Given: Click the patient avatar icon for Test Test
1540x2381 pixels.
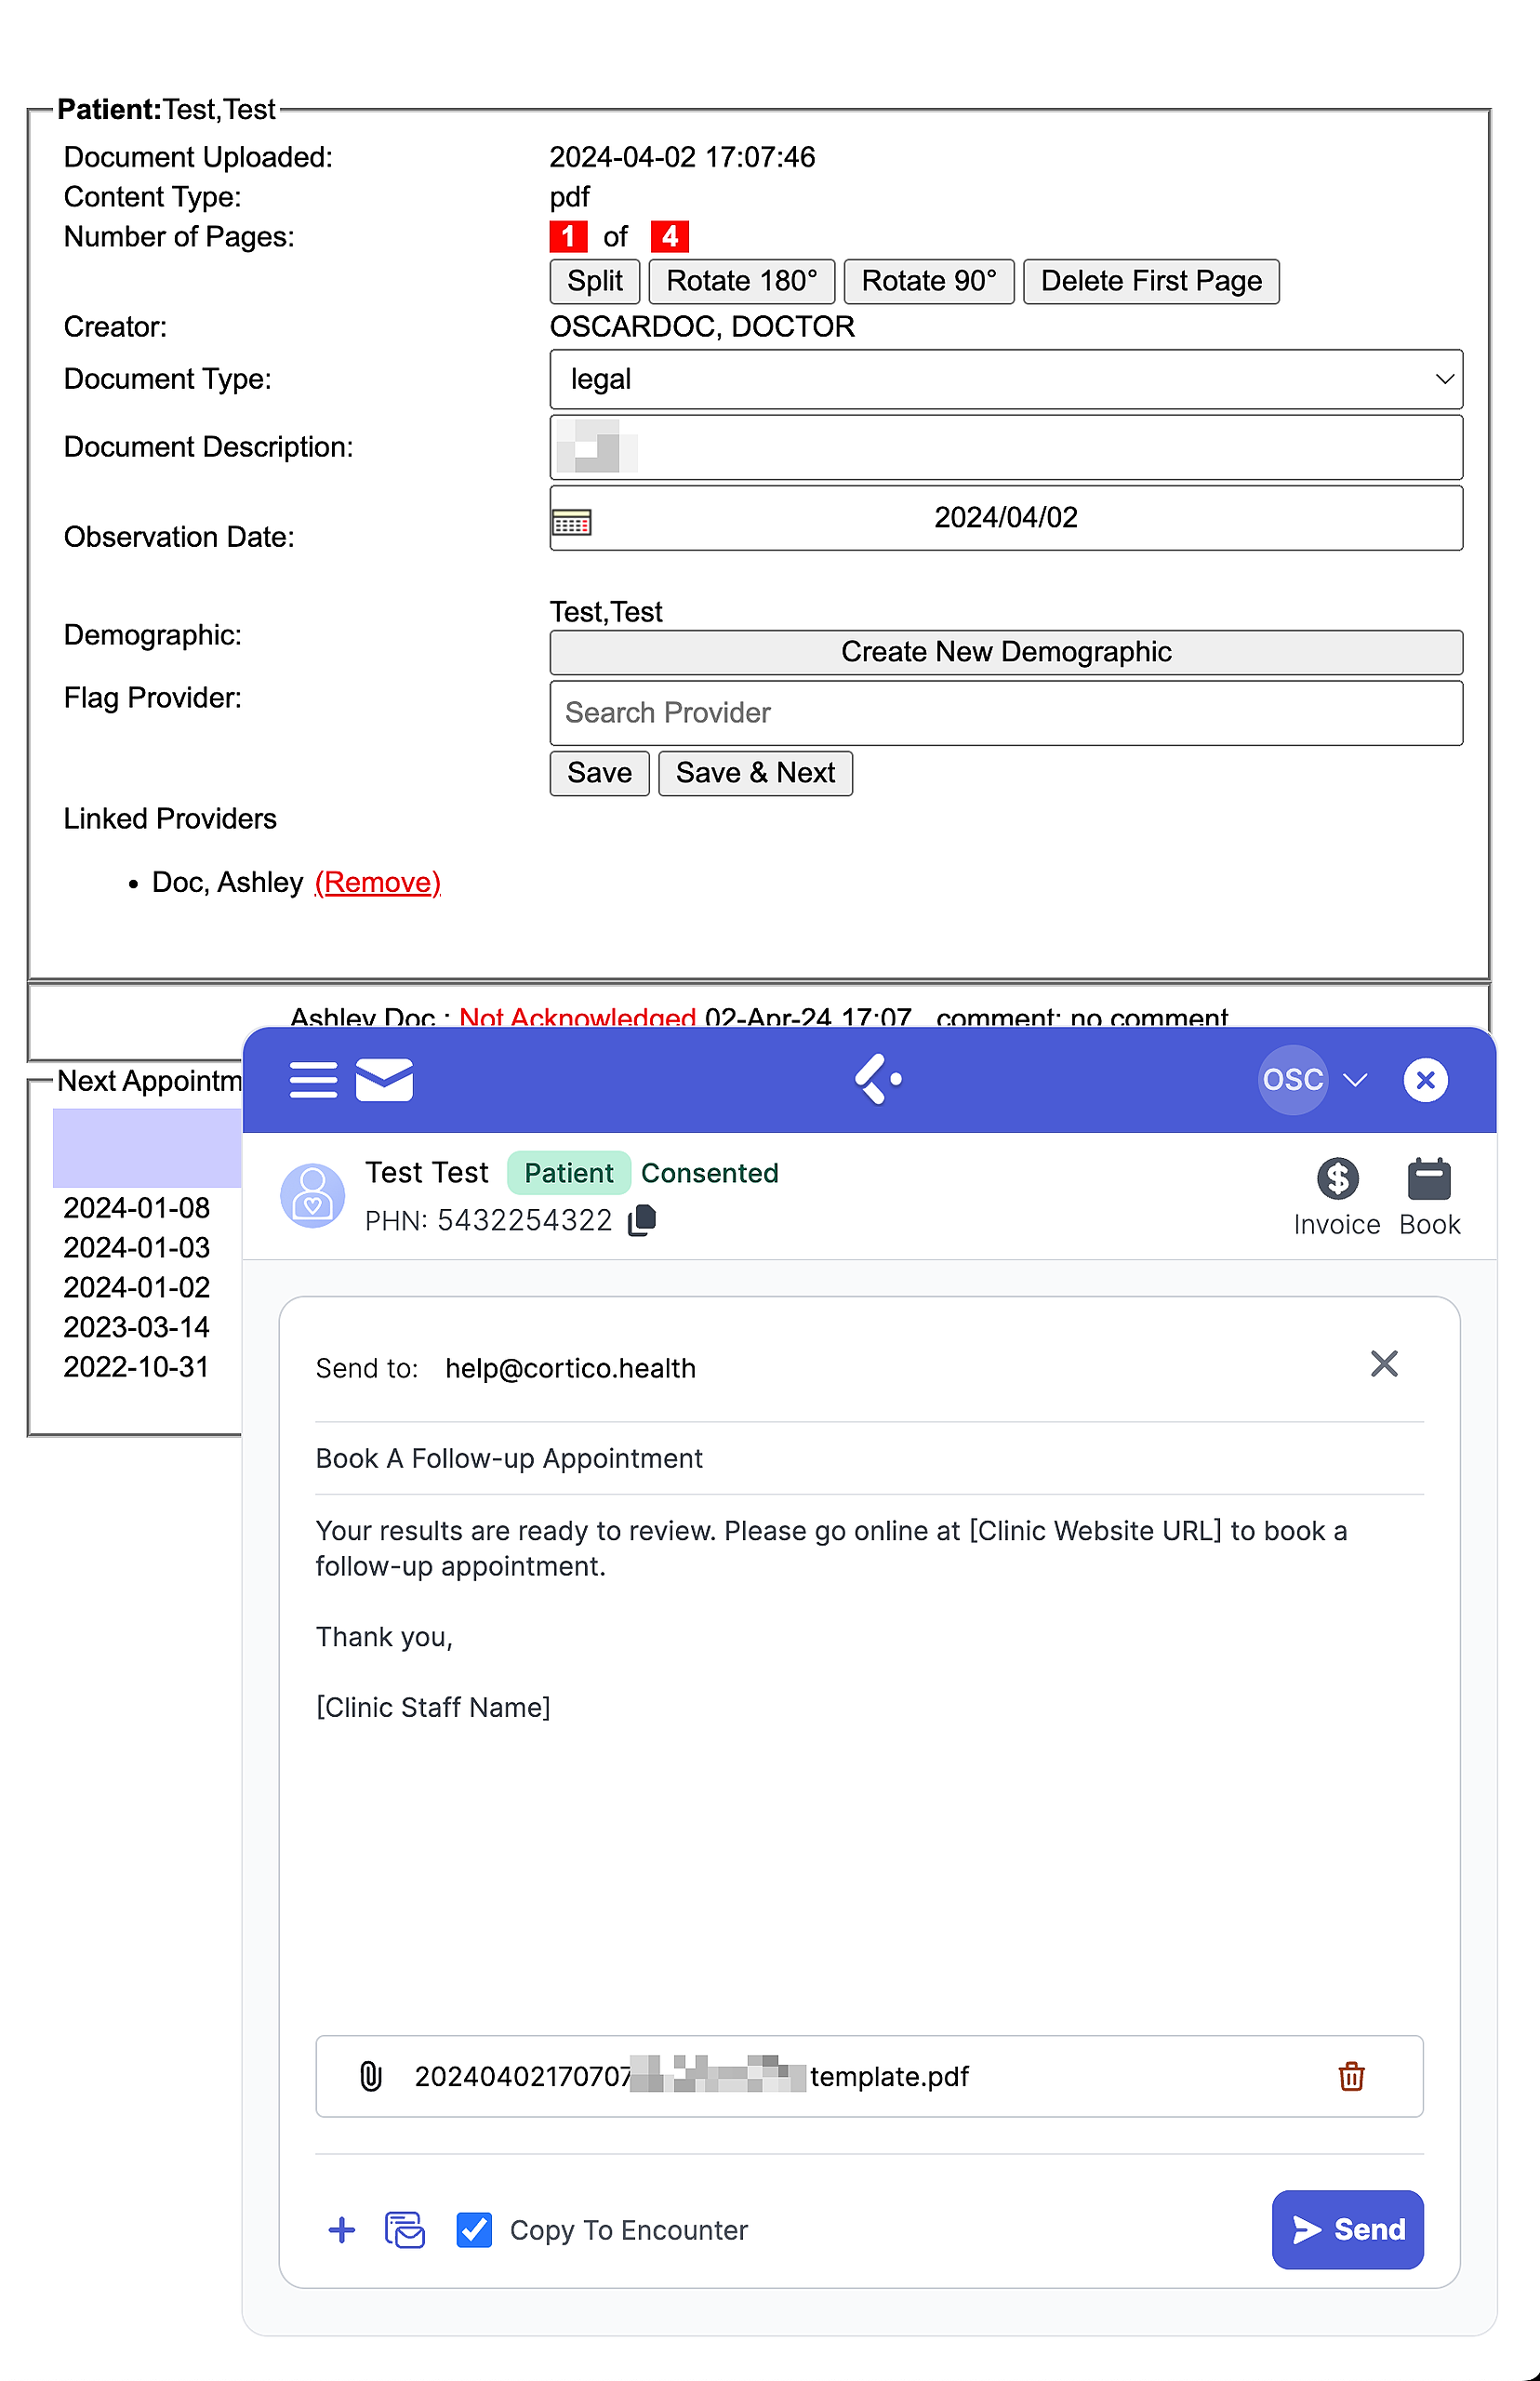Looking at the screenshot, I should 312,1195.
